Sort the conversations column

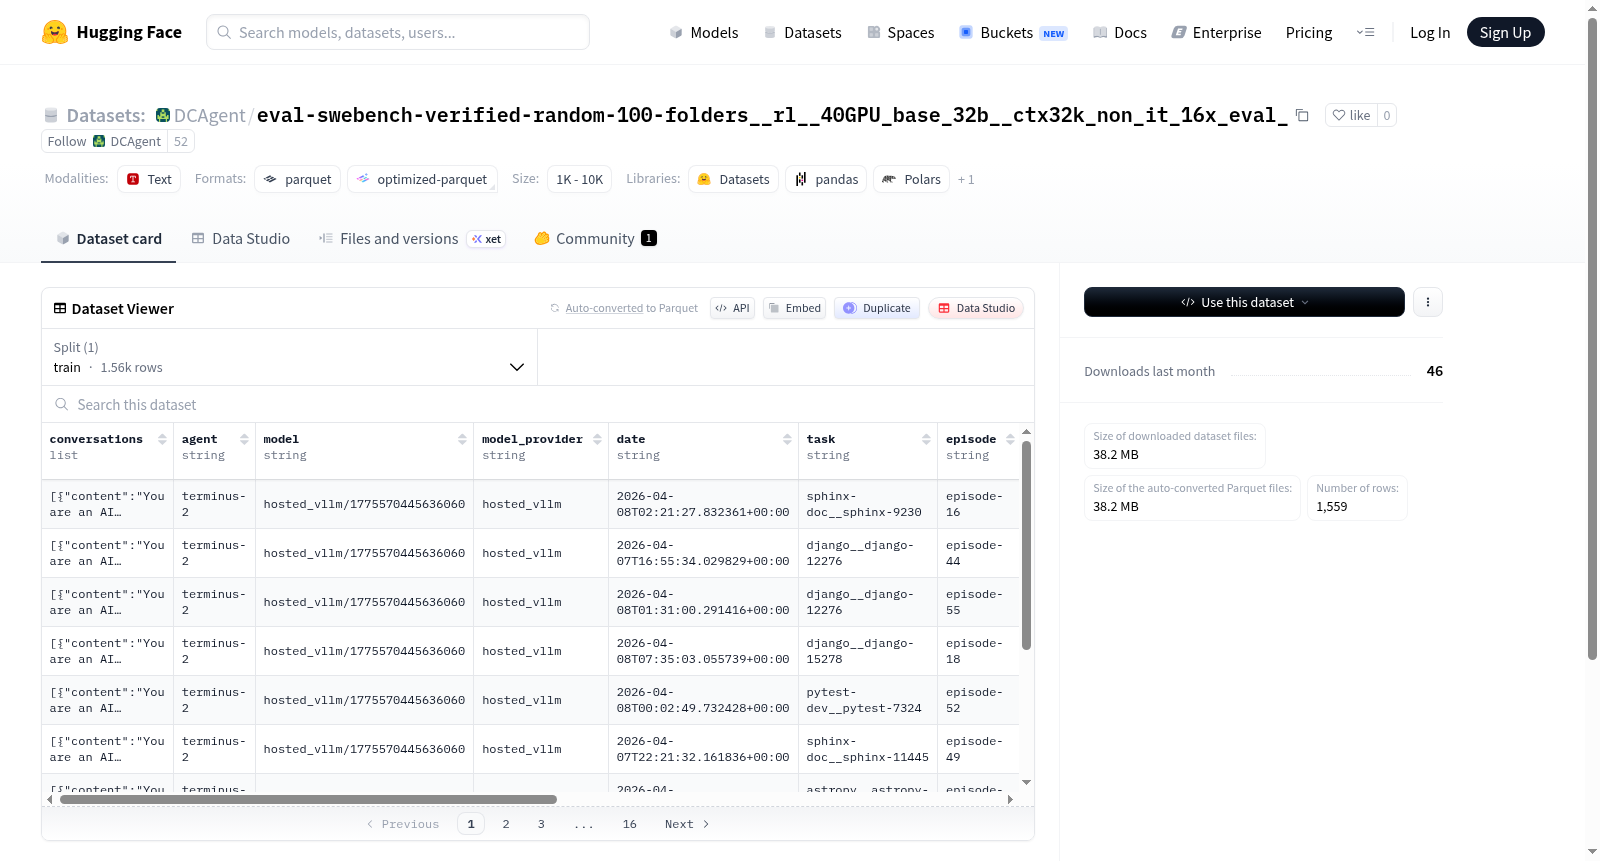tap(162, 439)
